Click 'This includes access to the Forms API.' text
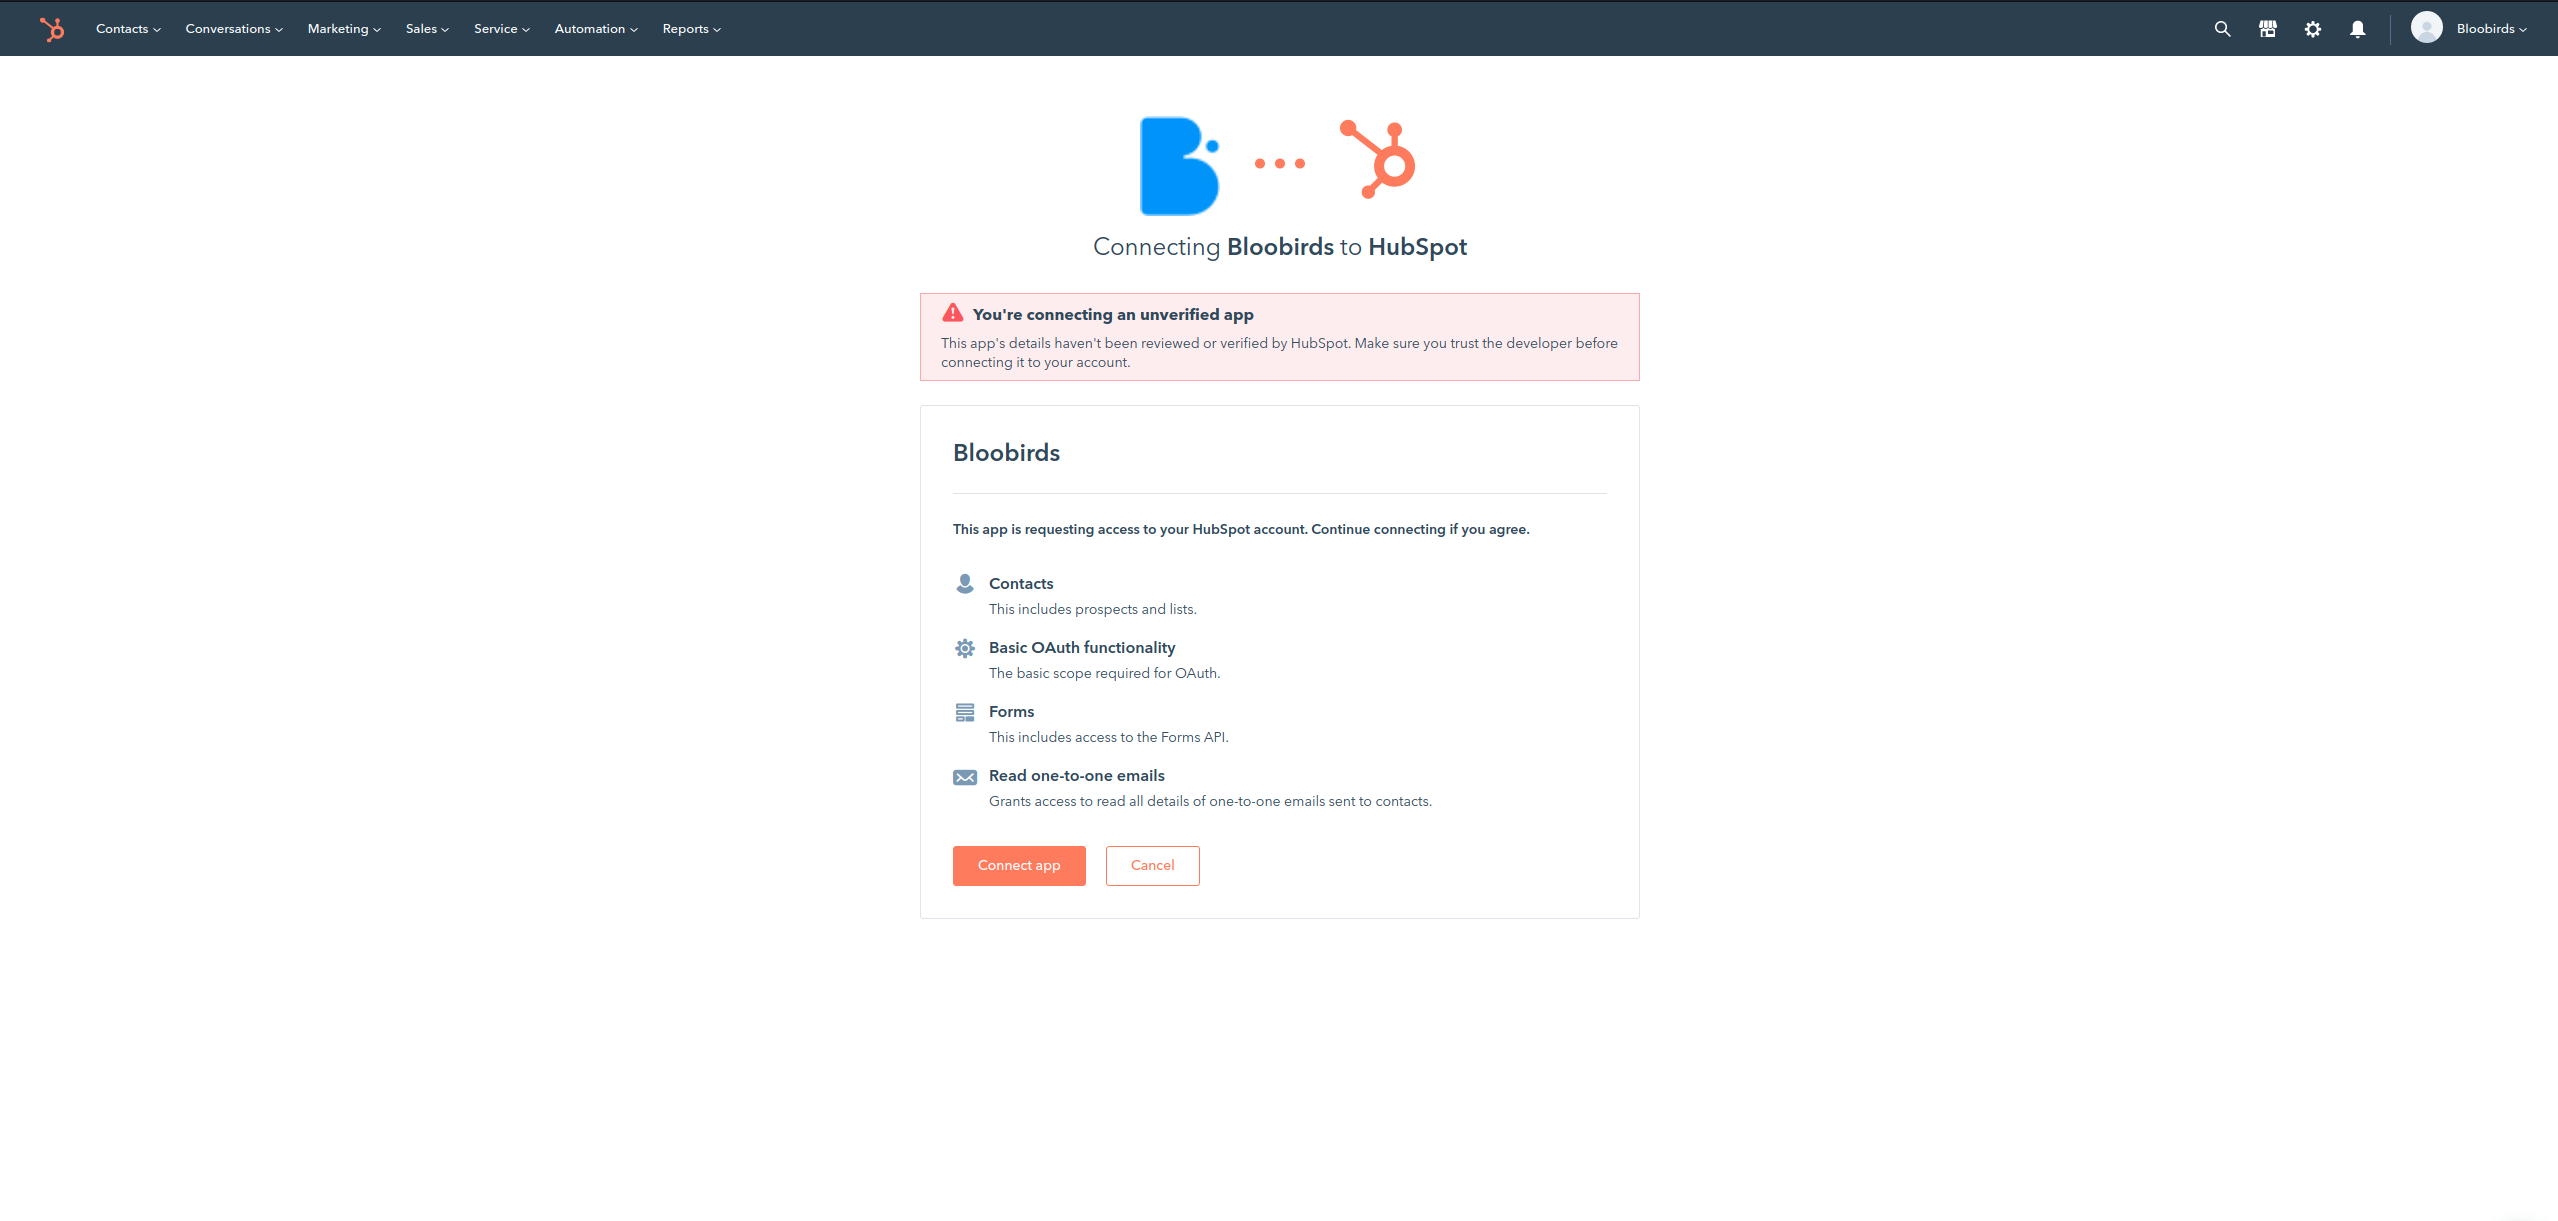The height and width of the screenshot is (1221, 2558). click(x=1108, y=737)
